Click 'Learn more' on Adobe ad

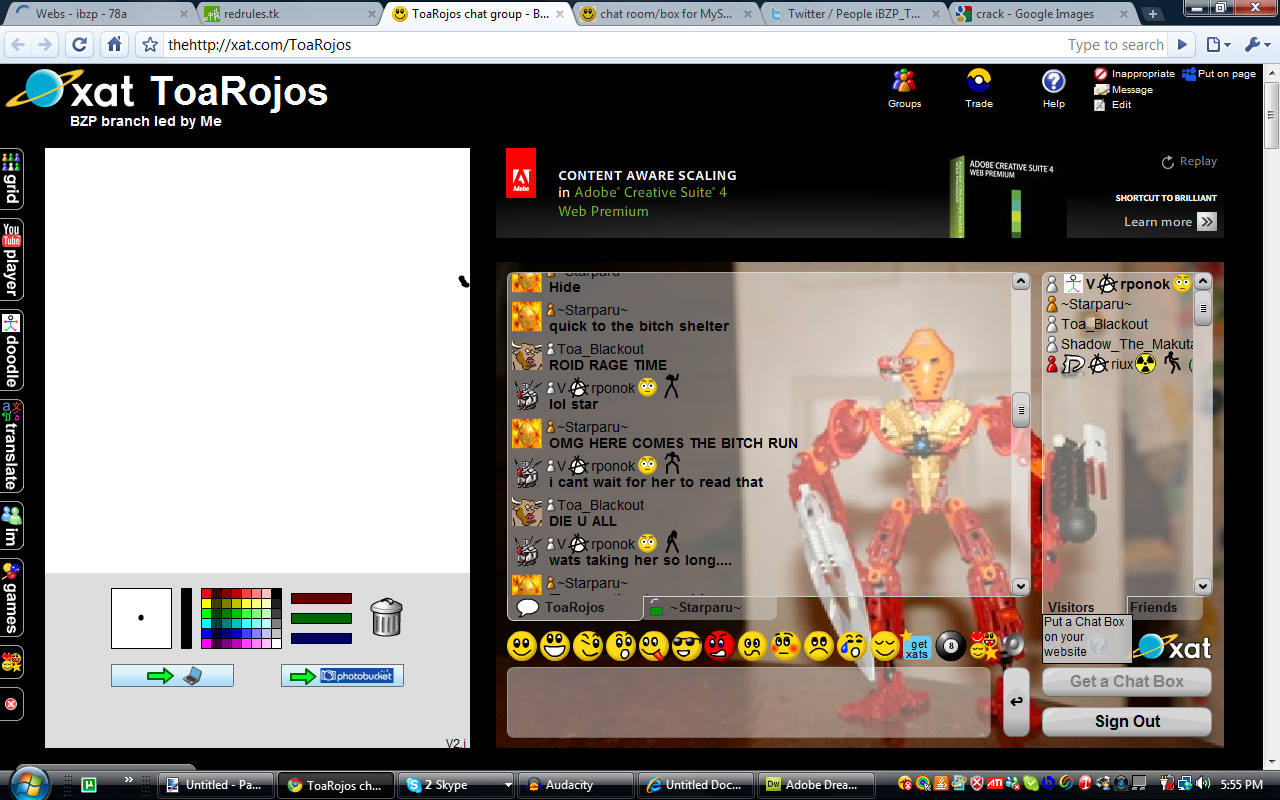1170,222
